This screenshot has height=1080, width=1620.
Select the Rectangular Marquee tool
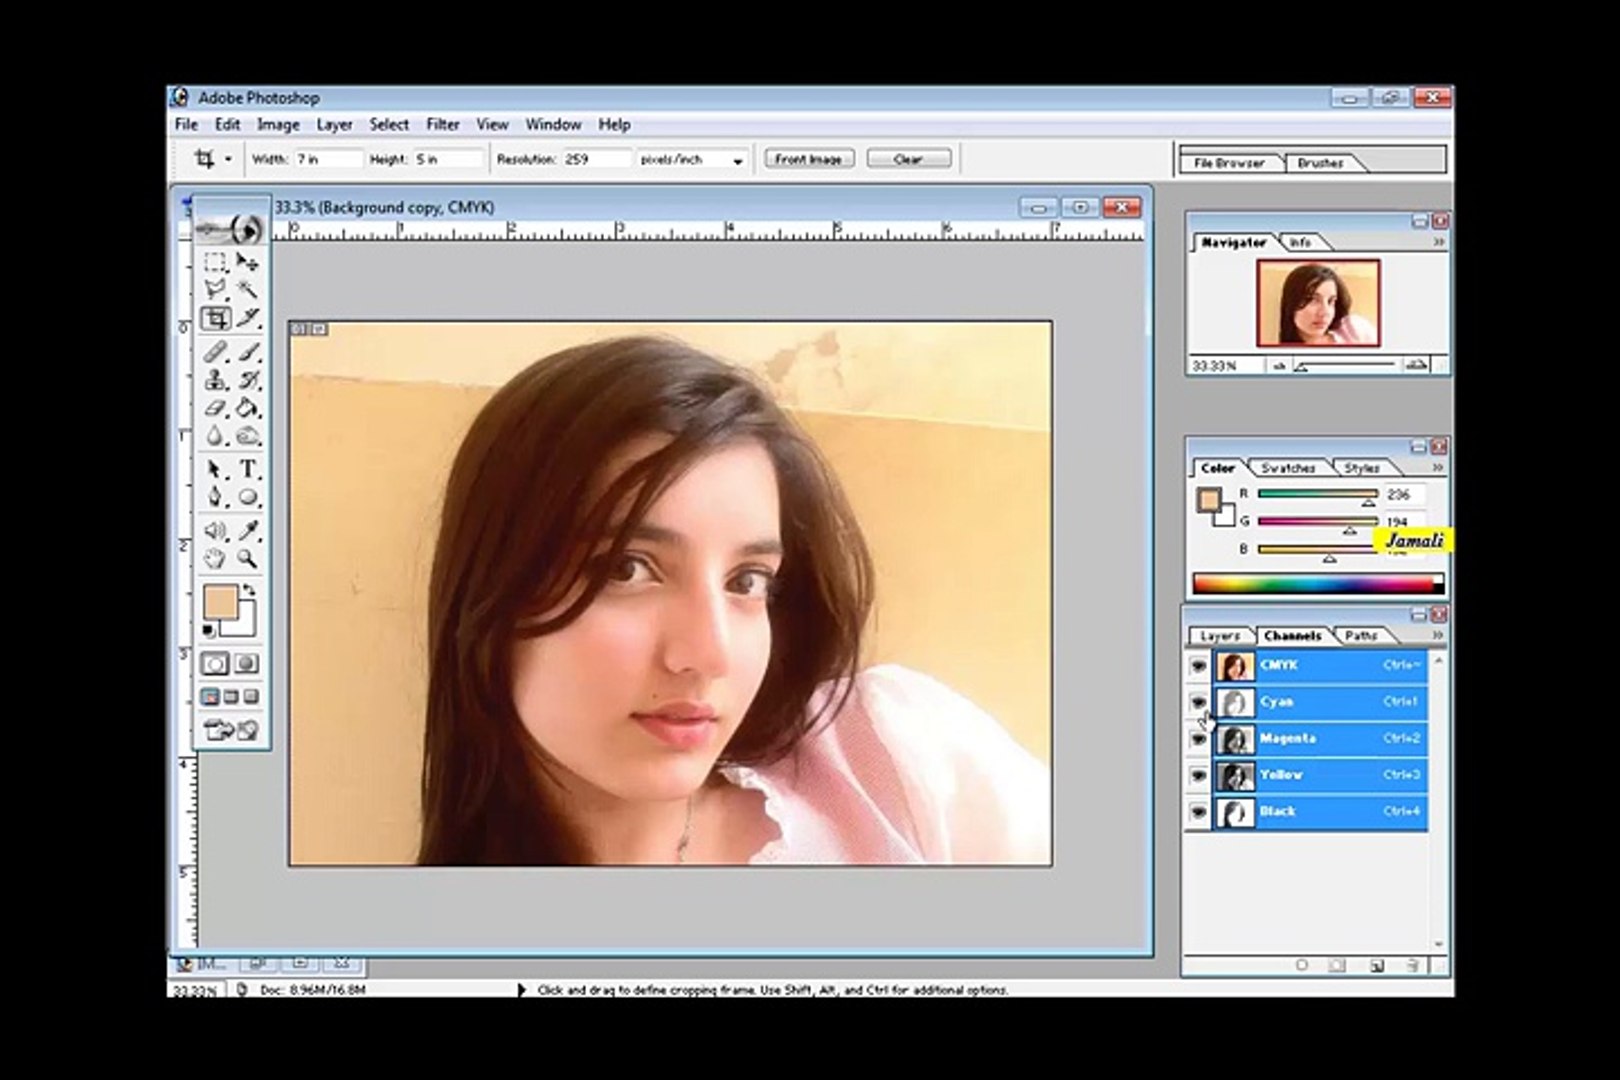pyautogui.click(x=215, y=262)
